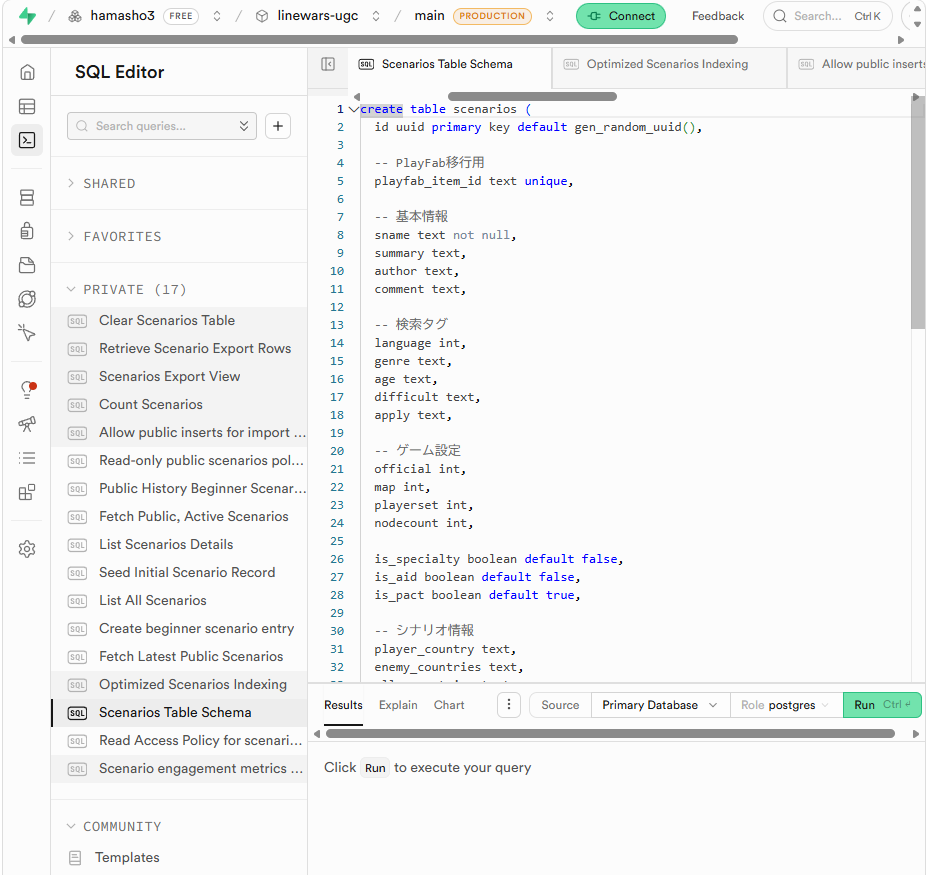Open Fetch Latest Public Scenarios query

[179, 657]
